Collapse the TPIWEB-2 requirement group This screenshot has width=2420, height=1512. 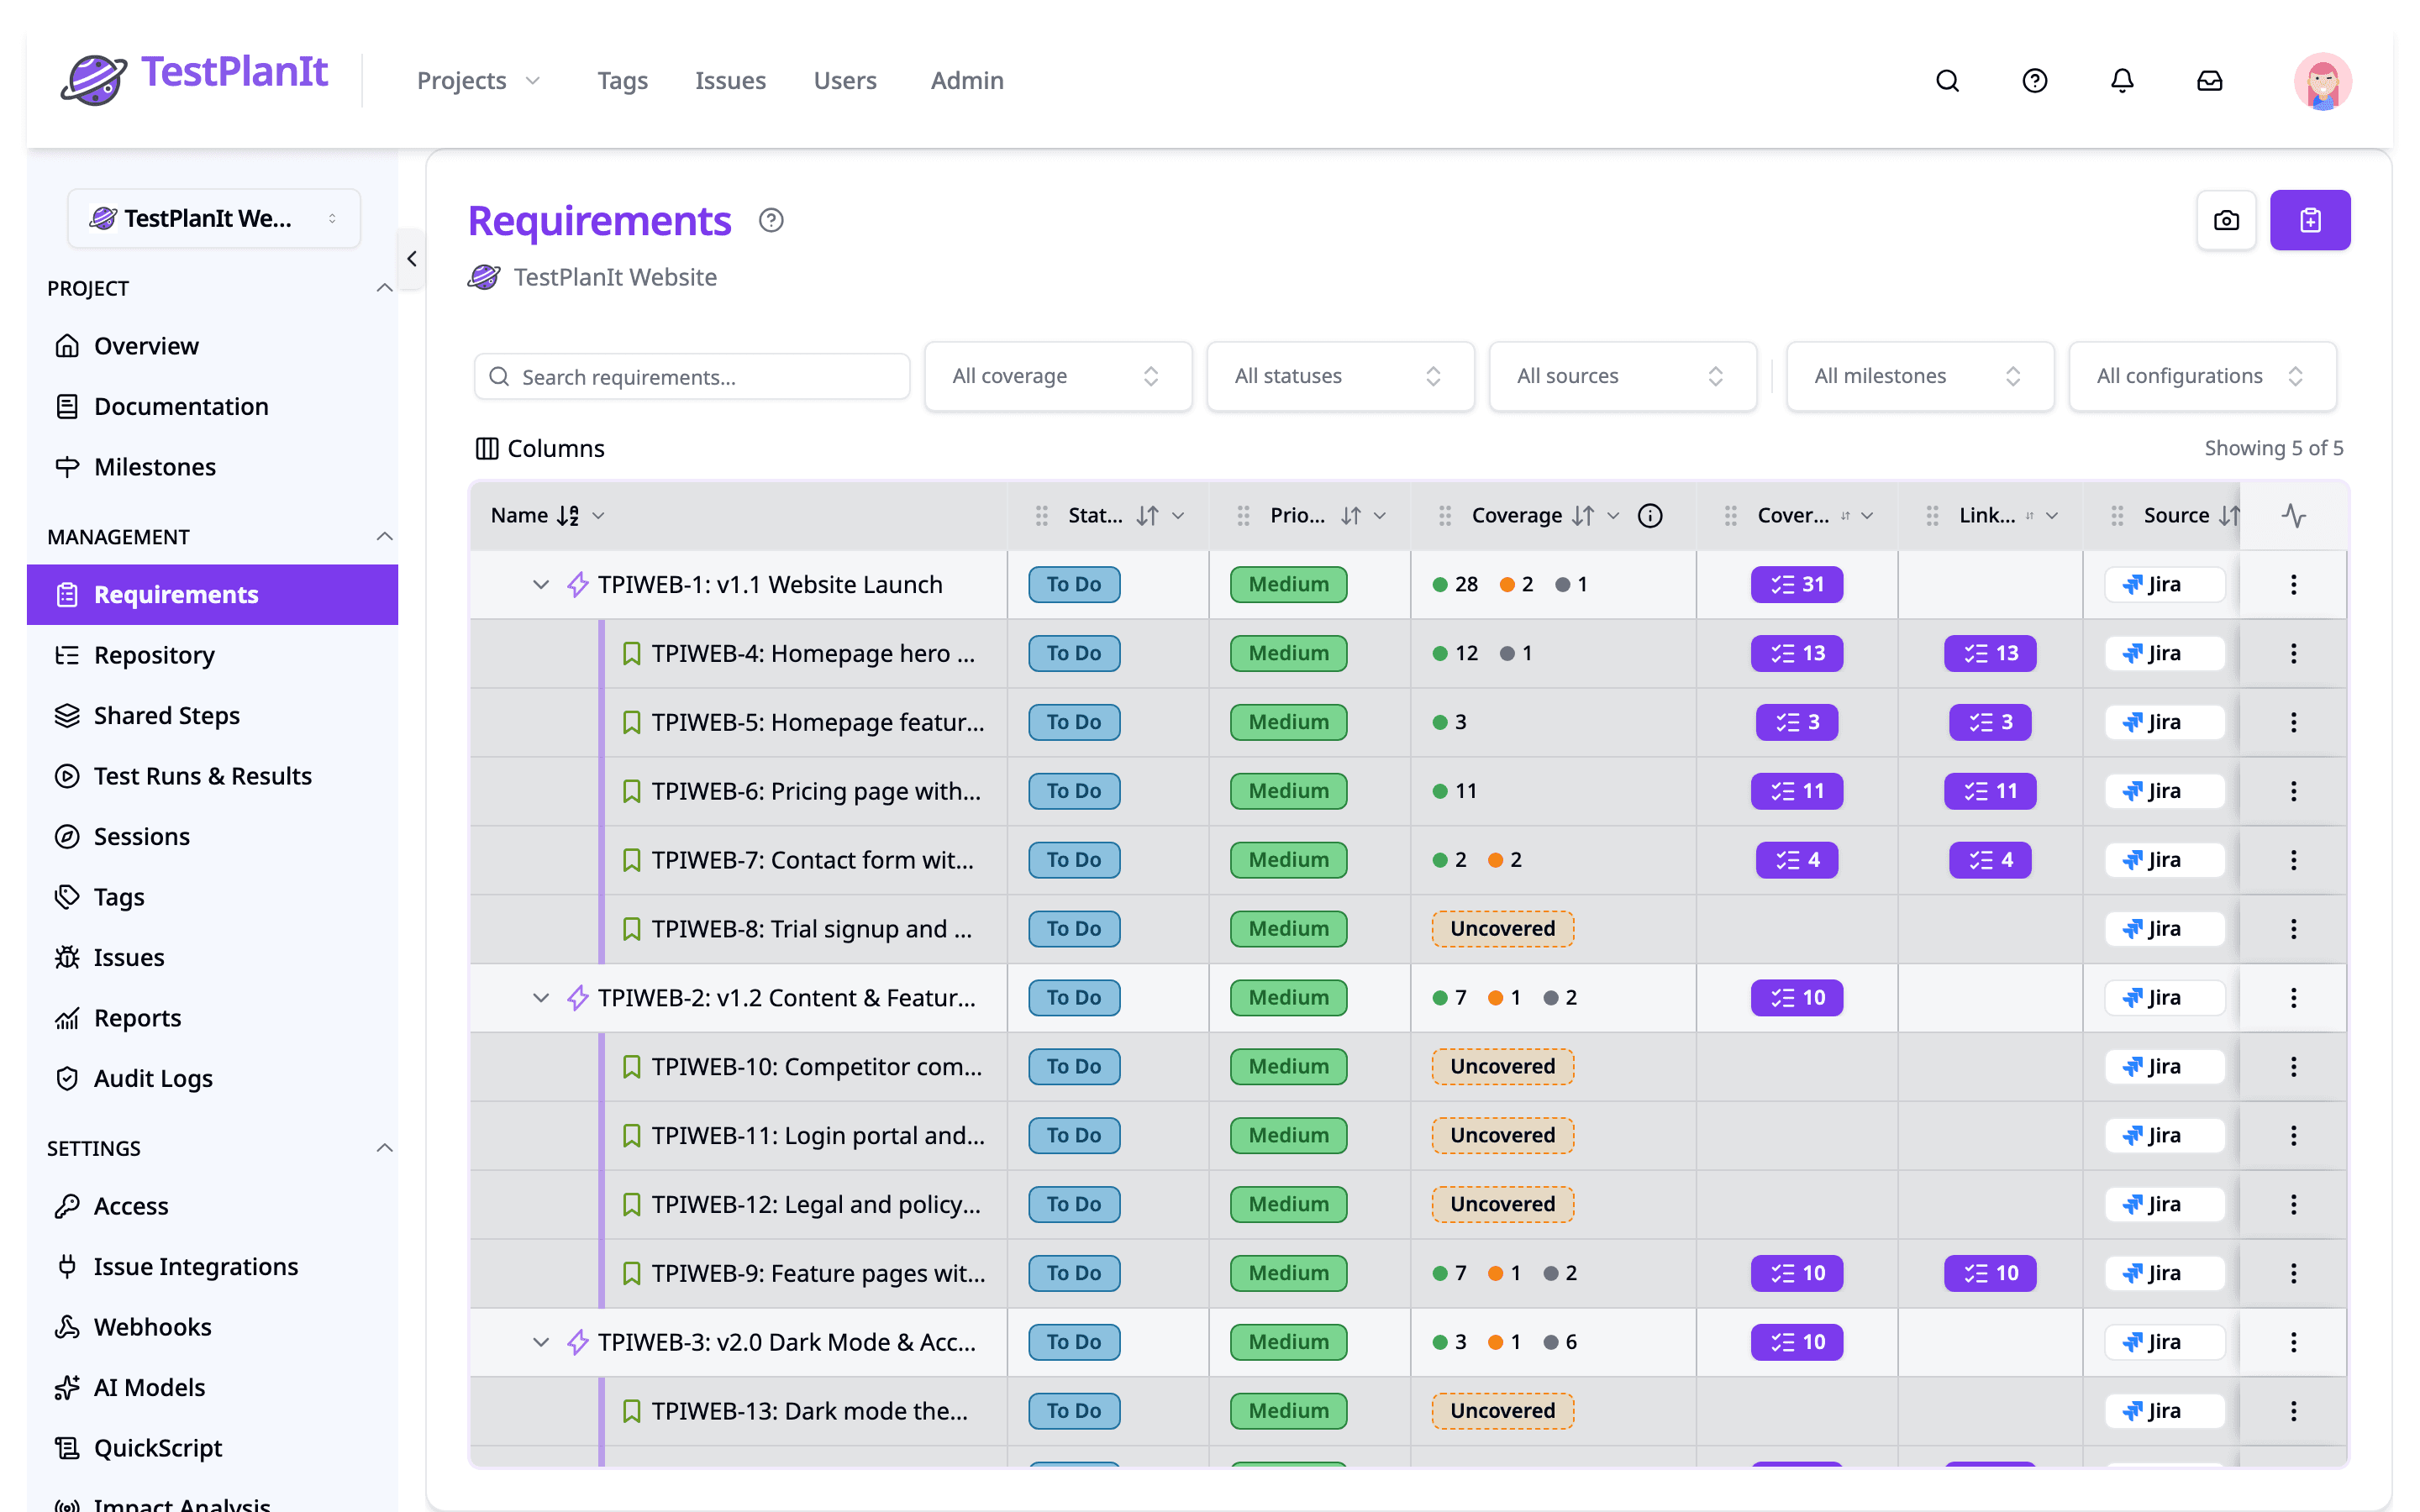coord(541,998)
